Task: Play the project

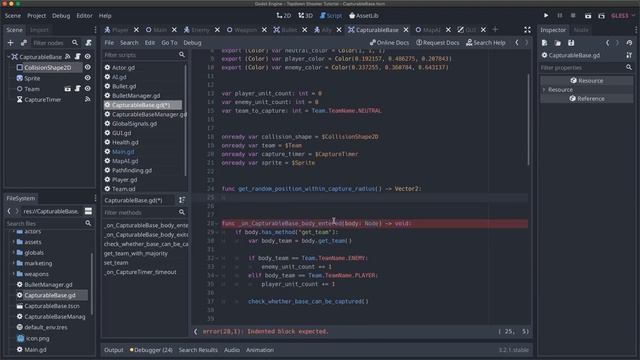Action: 546,16
